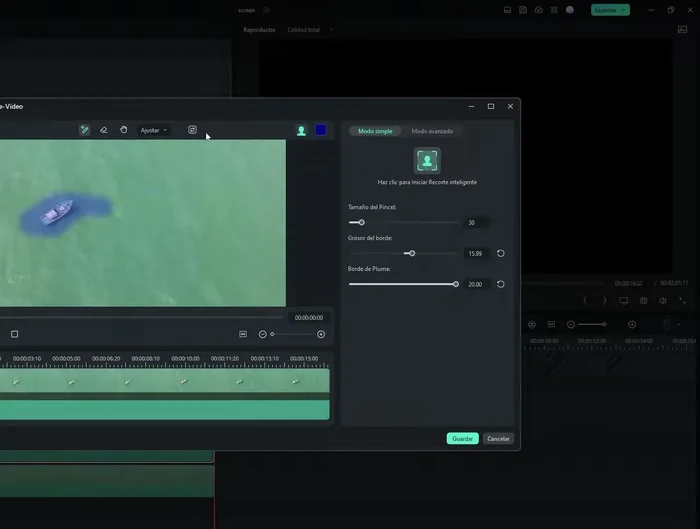Viewport: 700px width, 529px height.
Task: Select the smart brush tool
Action: coord(85,130)
